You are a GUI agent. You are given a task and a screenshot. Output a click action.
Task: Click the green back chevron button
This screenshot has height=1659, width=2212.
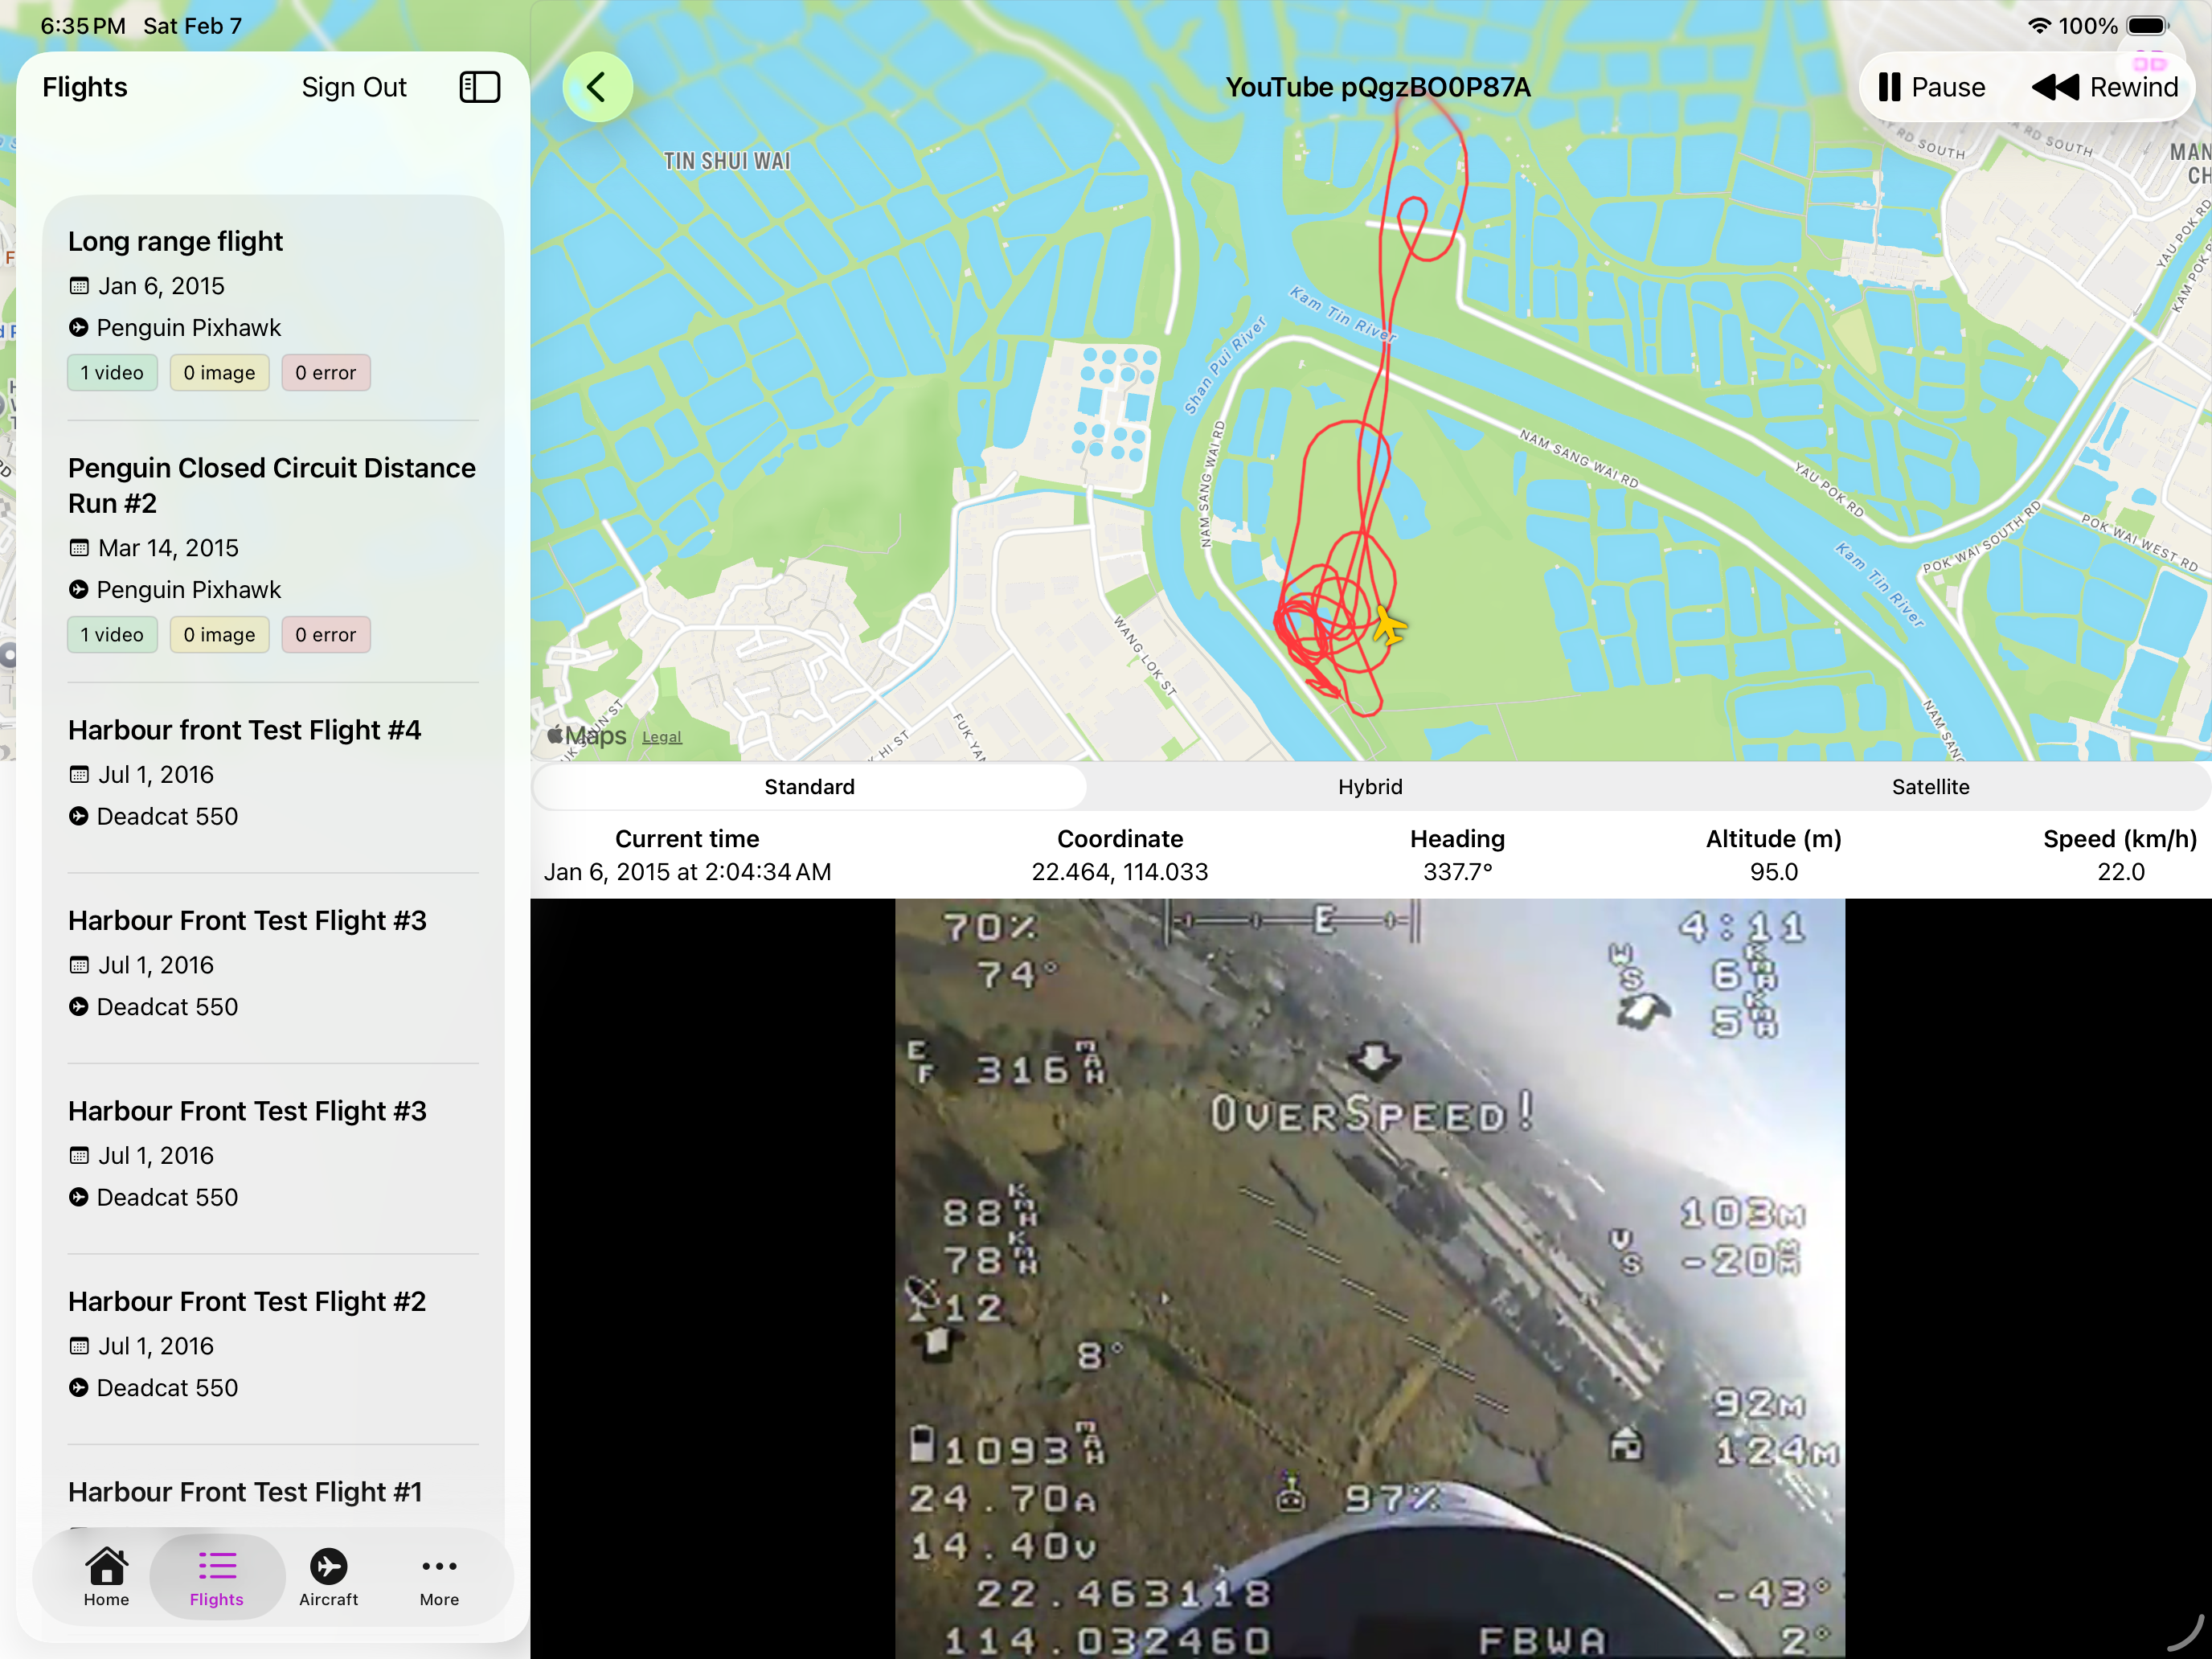pos(597,87)
